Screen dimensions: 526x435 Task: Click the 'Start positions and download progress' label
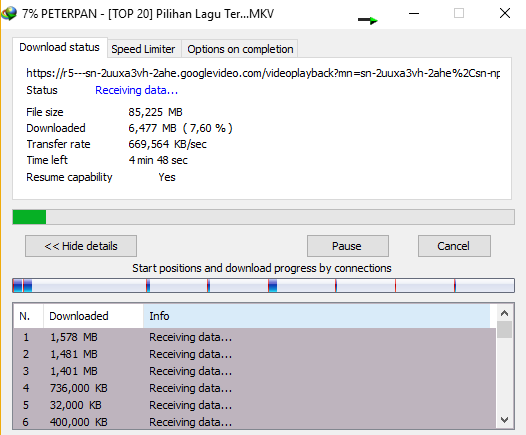[262, 268]
